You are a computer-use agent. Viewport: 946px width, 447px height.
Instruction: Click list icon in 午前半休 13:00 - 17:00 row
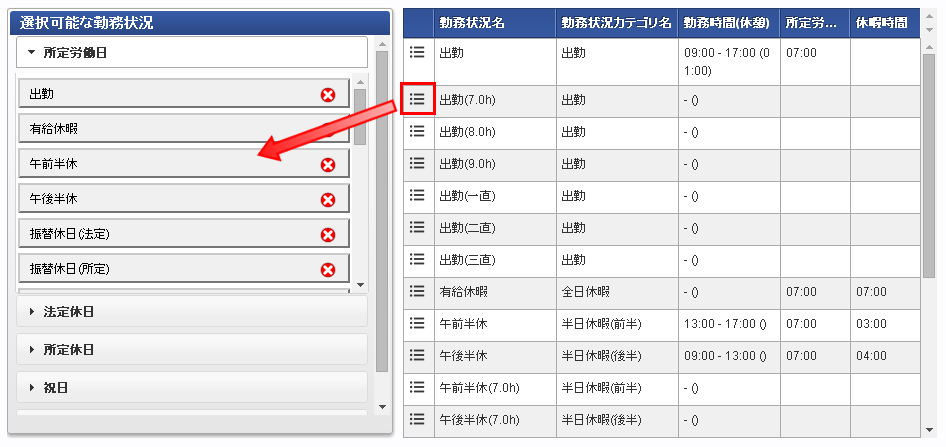417,323
